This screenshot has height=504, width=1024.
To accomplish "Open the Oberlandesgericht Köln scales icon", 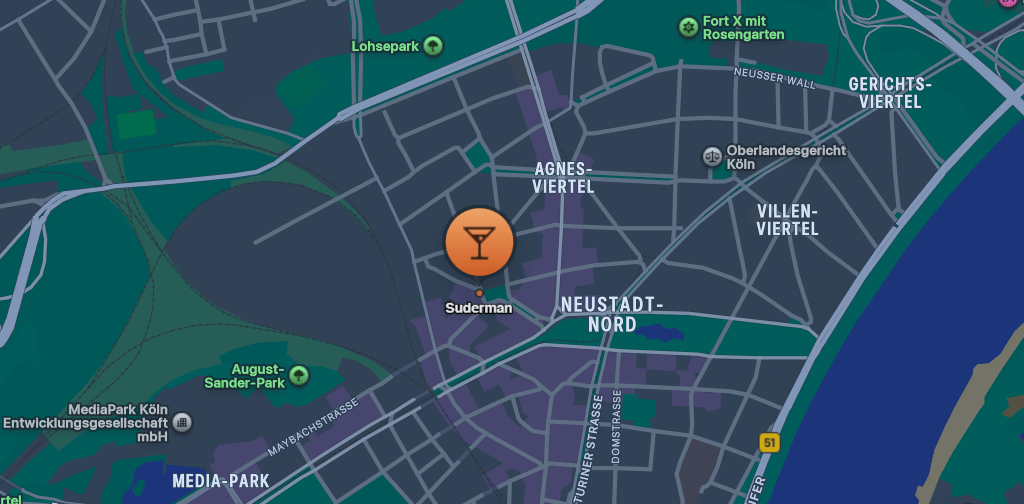I will pyautogui.click(x=712, y=156).
